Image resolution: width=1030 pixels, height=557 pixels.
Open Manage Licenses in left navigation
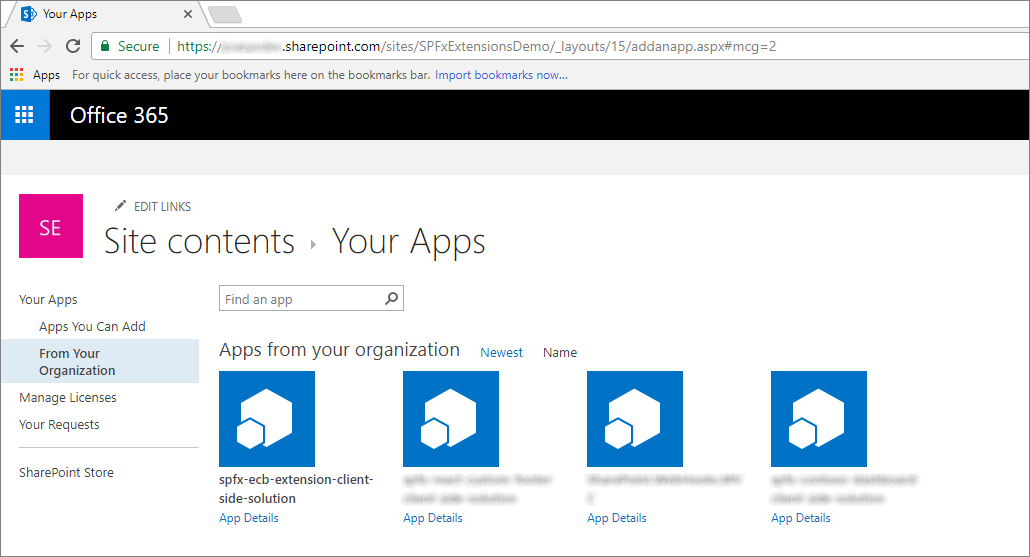coord(68,397)
